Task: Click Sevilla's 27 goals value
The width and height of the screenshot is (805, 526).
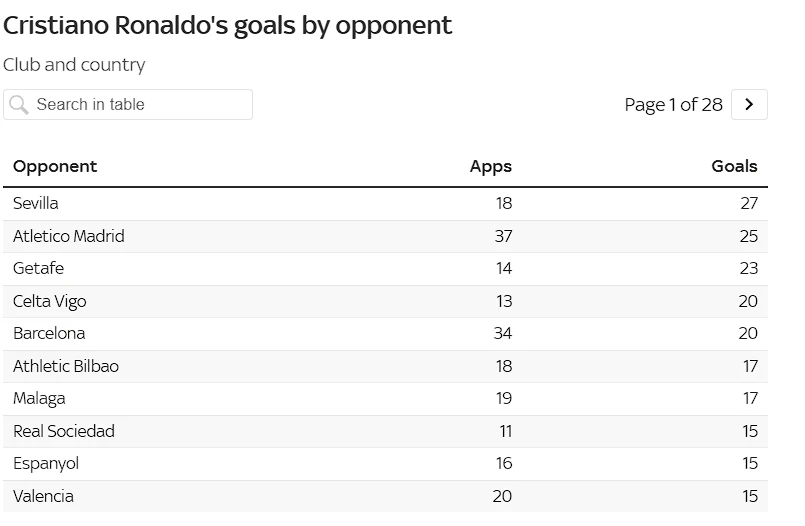Action: point(748,204)
